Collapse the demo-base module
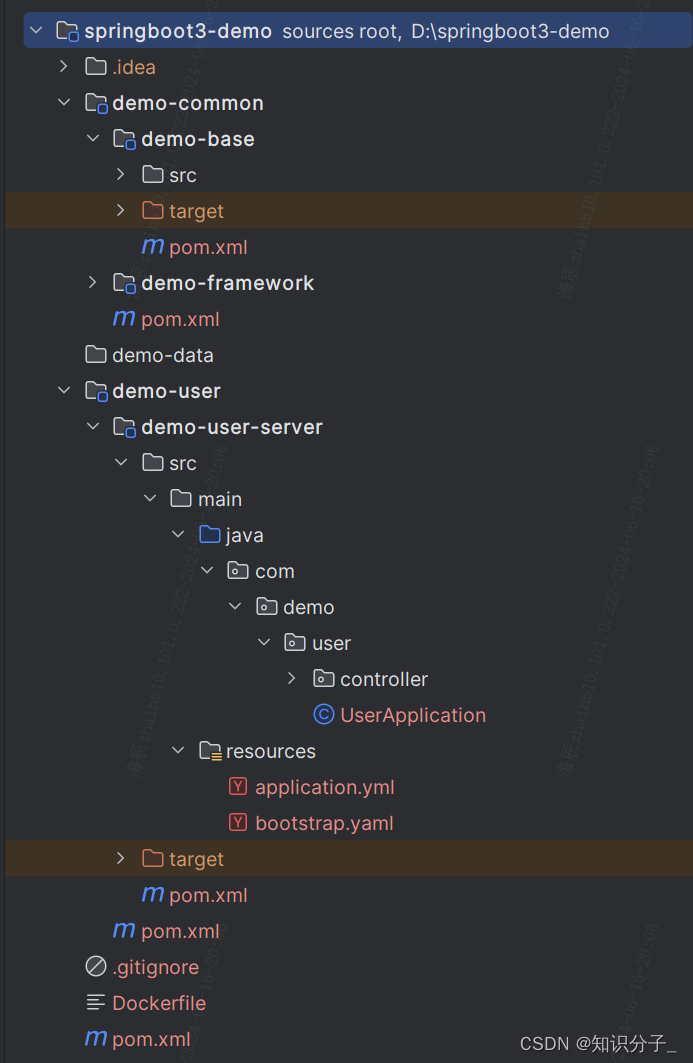 [93, 138]
